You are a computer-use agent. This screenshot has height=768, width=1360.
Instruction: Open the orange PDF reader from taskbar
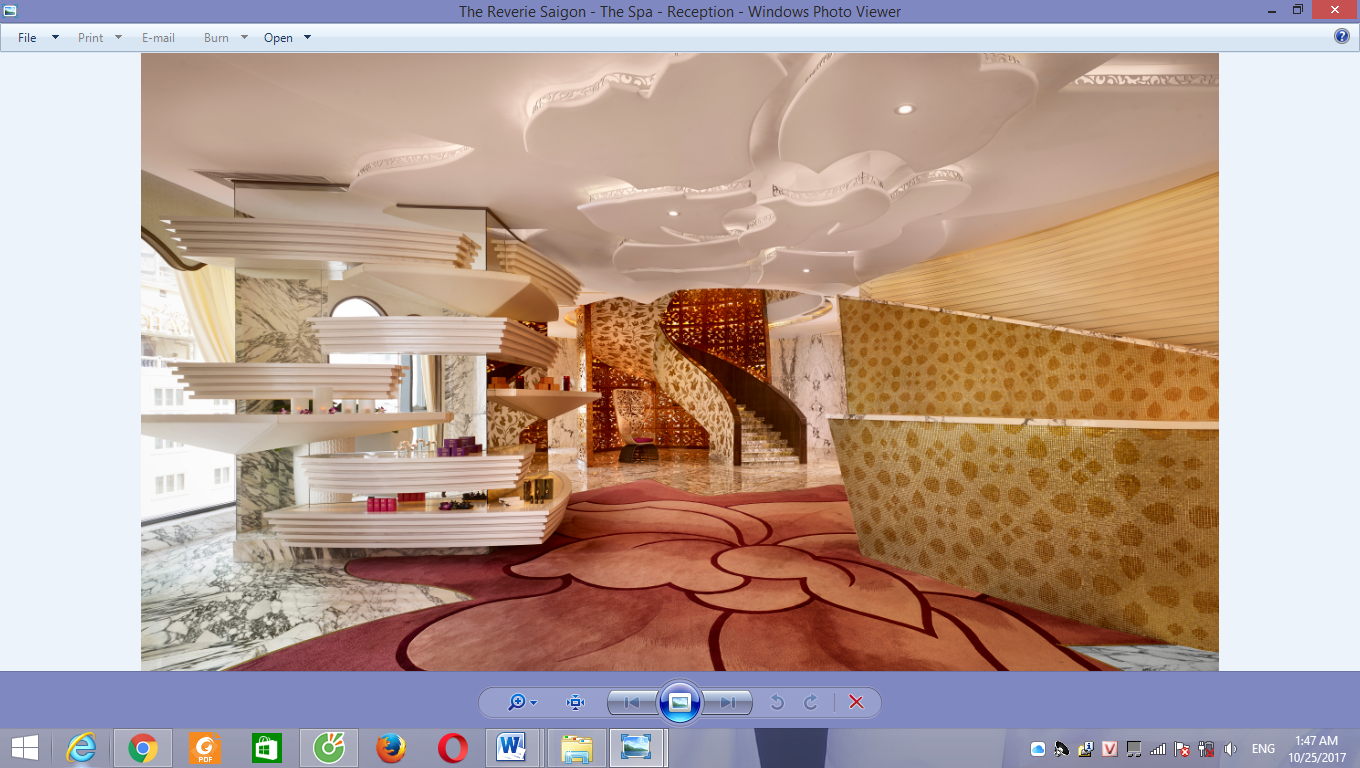point(206,748)
